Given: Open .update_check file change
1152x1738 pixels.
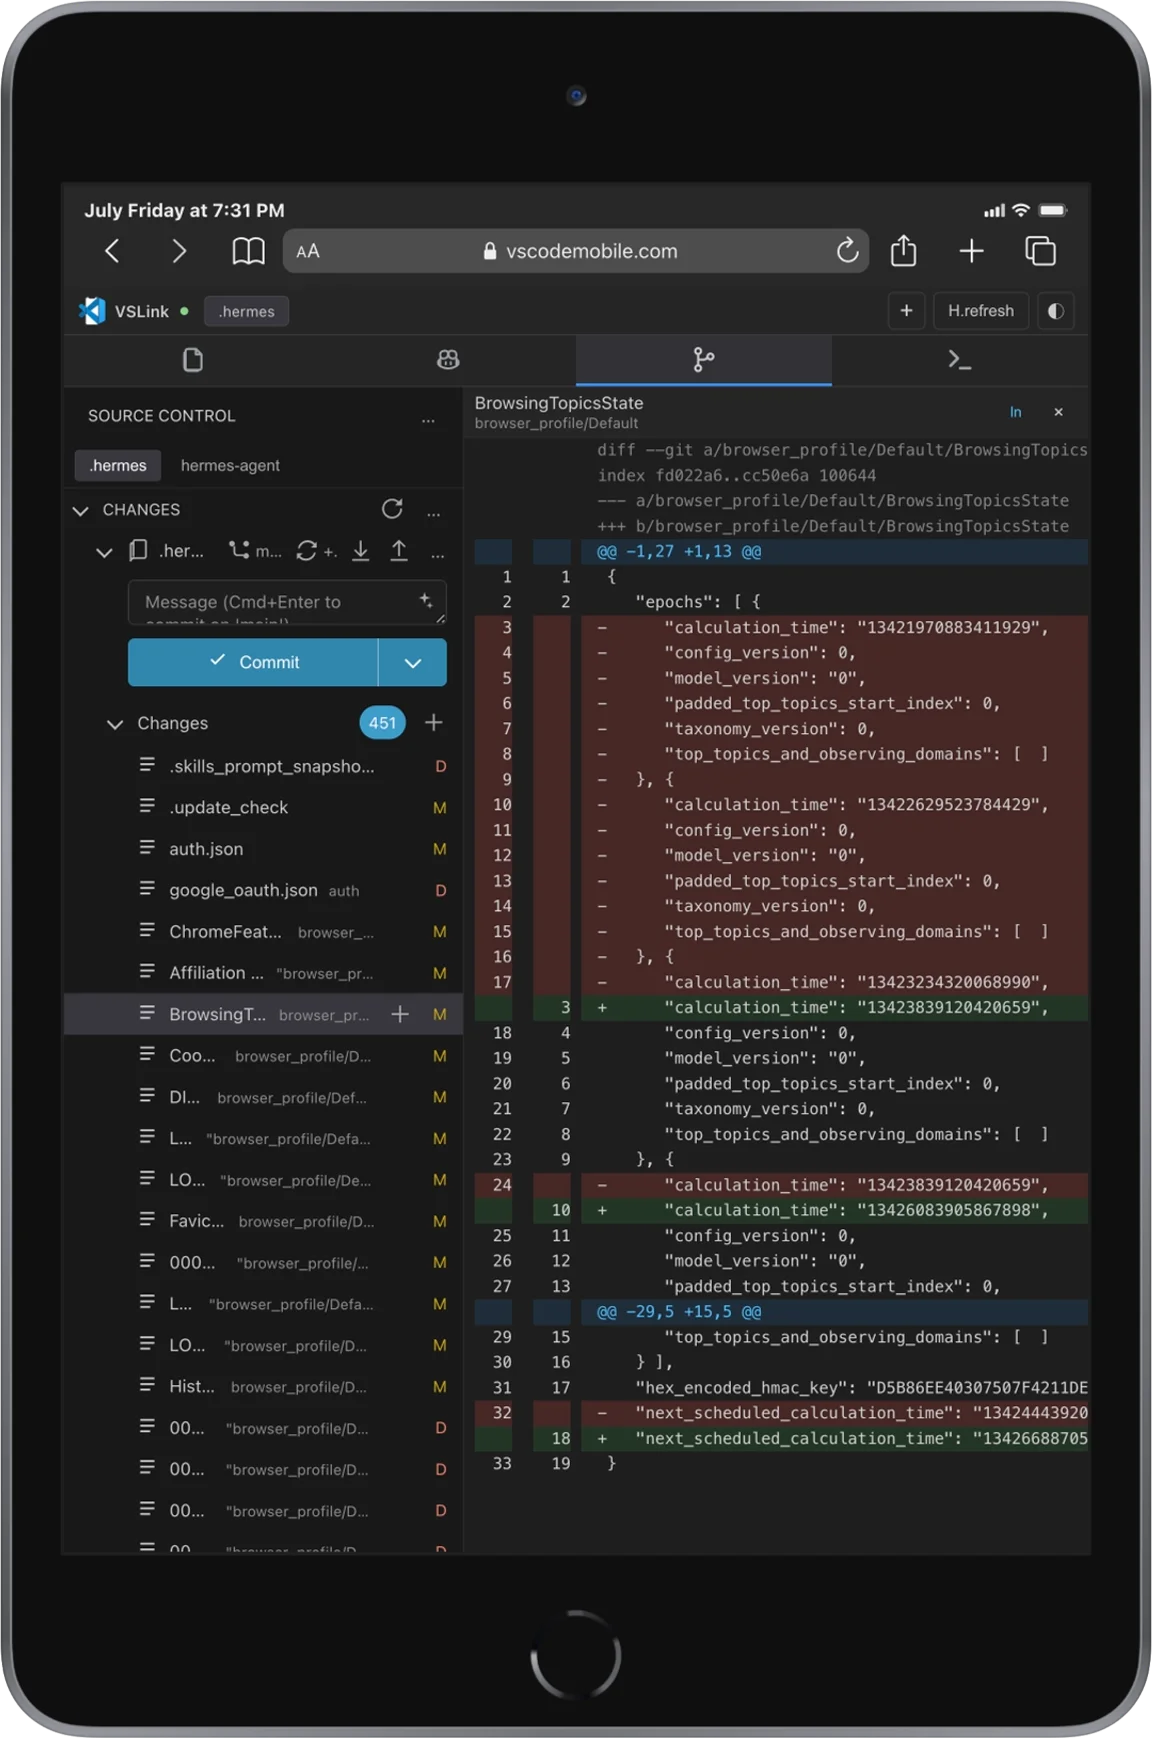Looking at the screenshot, I should pyautogui.click(x=263, y=807).
